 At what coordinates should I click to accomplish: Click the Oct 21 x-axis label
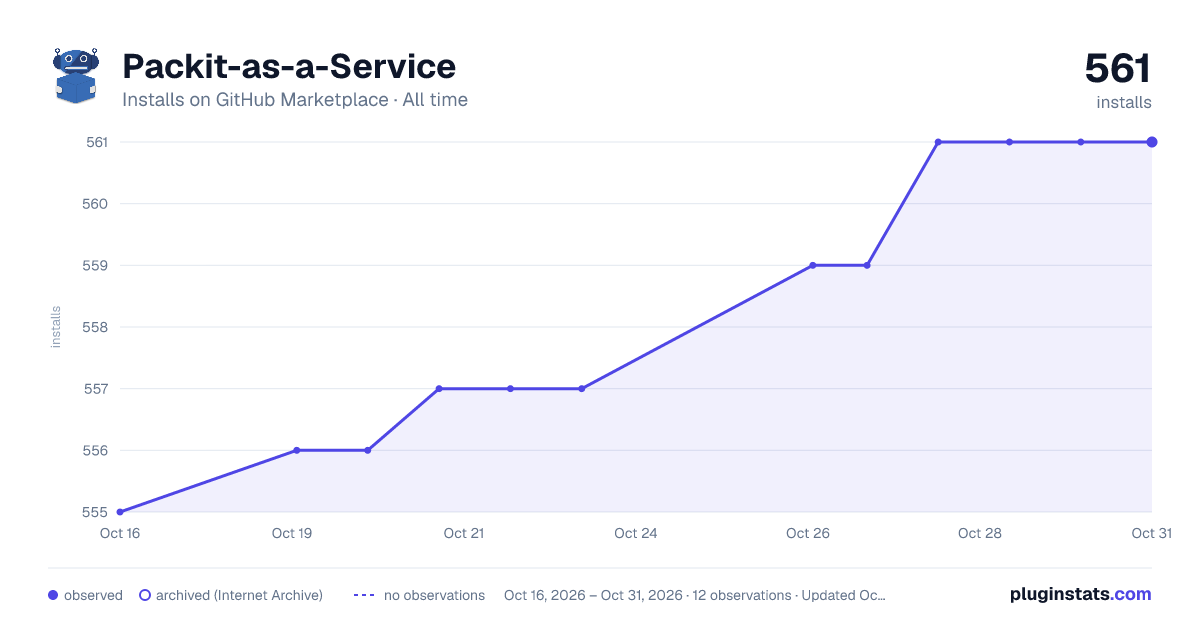pos(464,533)
